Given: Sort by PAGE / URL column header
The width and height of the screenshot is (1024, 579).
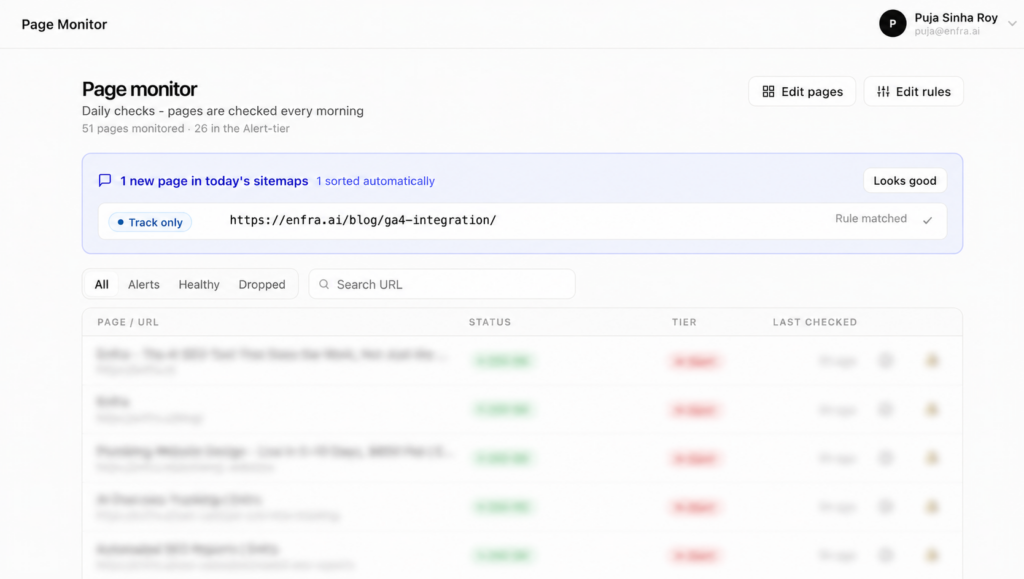Looking at the screenshot, I should point(128,322).
